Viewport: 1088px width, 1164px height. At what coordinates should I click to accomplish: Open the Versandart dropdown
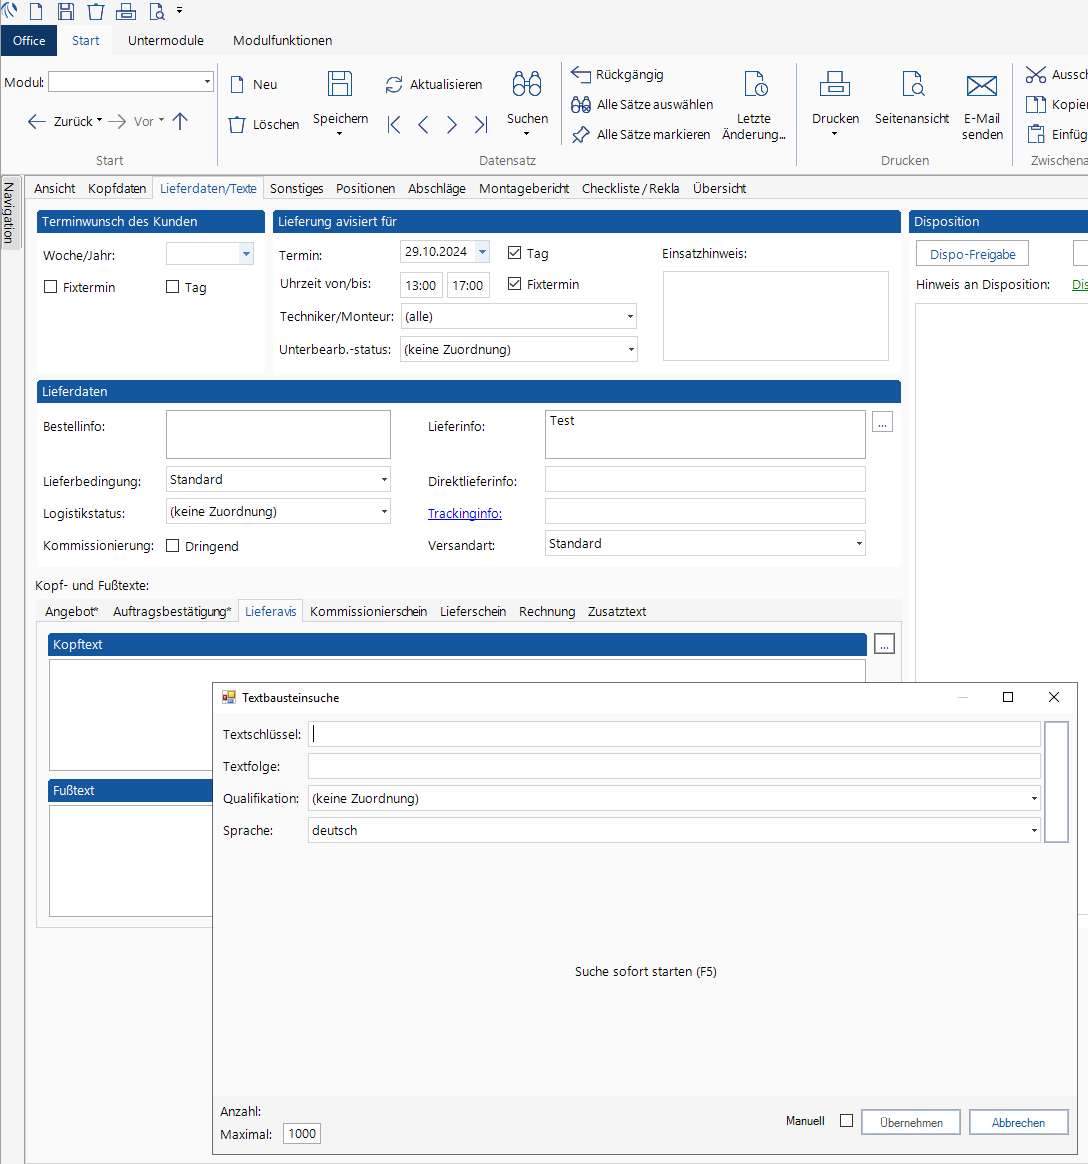tap(859, 544)
